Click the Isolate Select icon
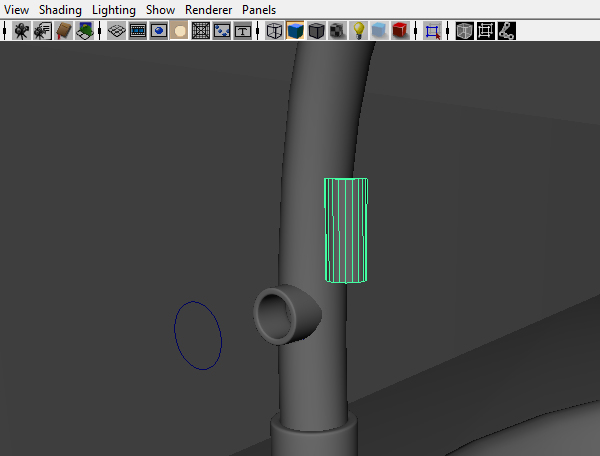The height and width of the screenshot is (456, 600). [x=432, y=31]
